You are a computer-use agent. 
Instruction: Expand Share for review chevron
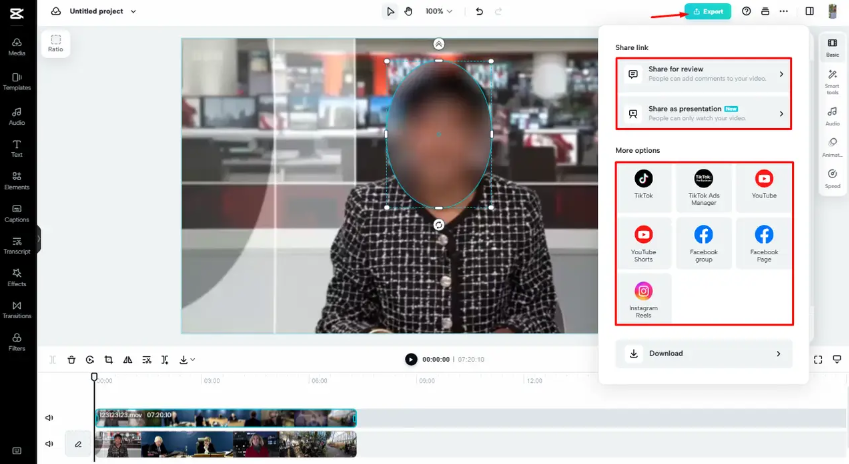[x=781, y=74]
